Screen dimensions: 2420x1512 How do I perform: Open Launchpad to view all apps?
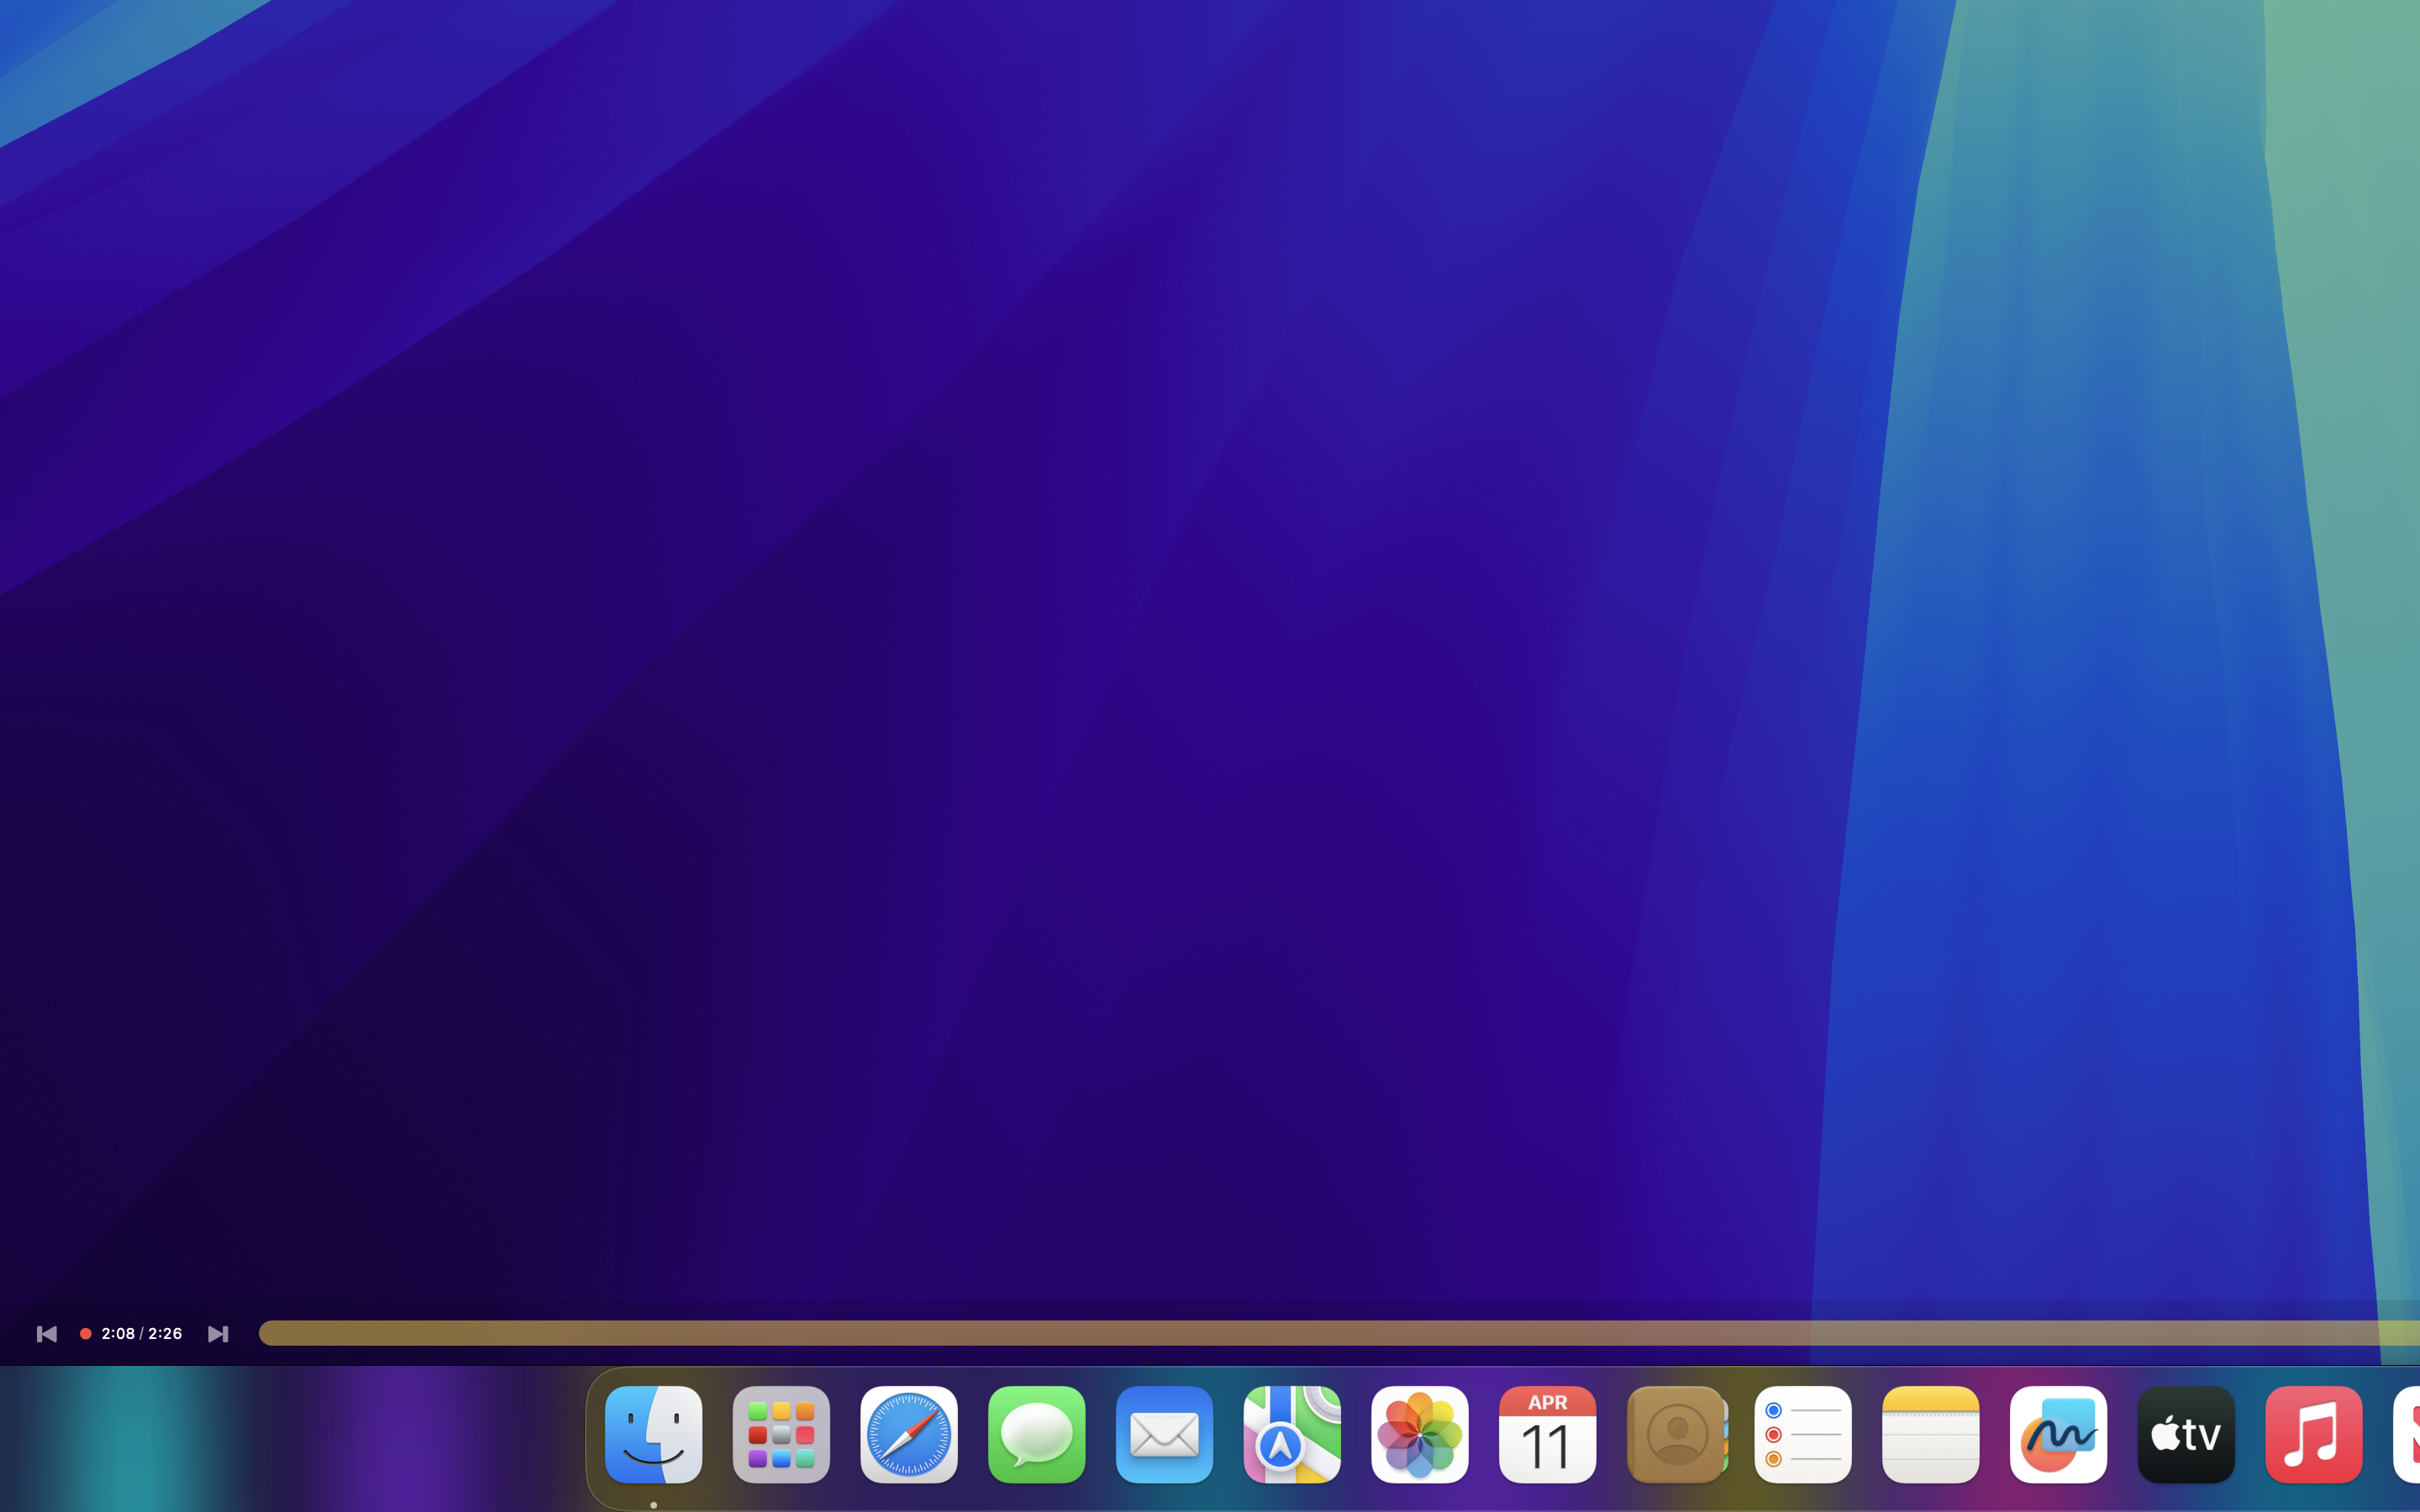tap(780, 1434)
